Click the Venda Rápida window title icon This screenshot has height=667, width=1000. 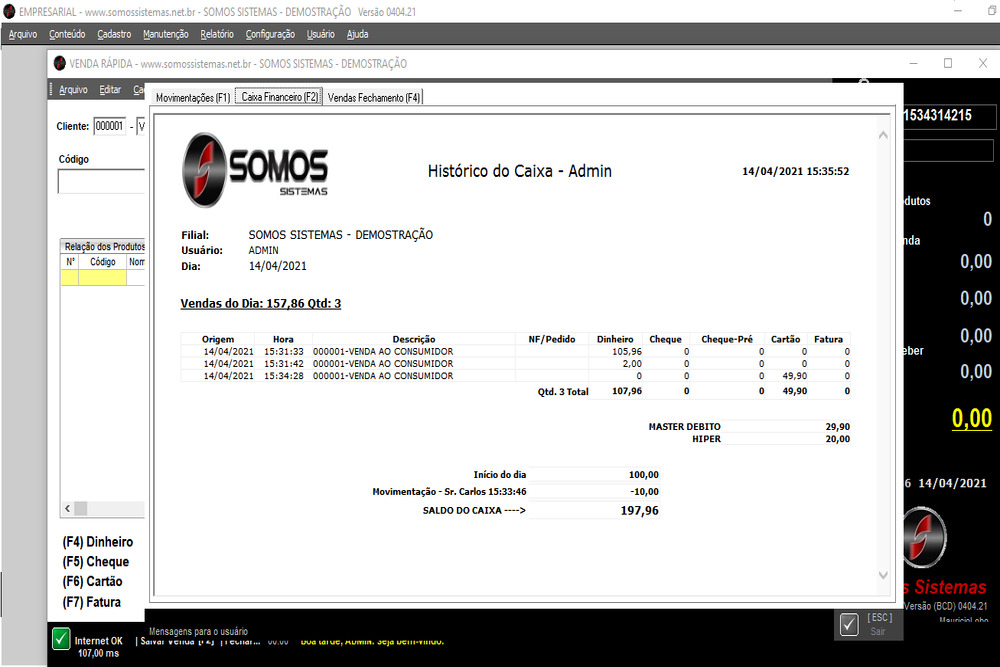pyautogui.click(x=60, y=63)
